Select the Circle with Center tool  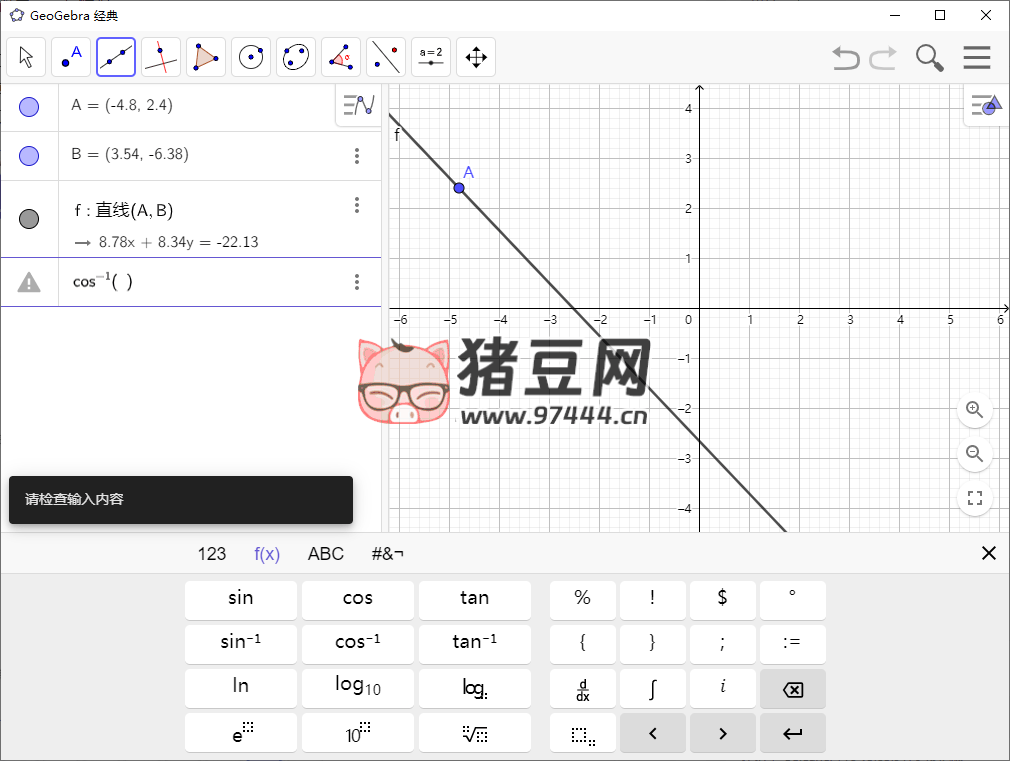click(250, 57)
